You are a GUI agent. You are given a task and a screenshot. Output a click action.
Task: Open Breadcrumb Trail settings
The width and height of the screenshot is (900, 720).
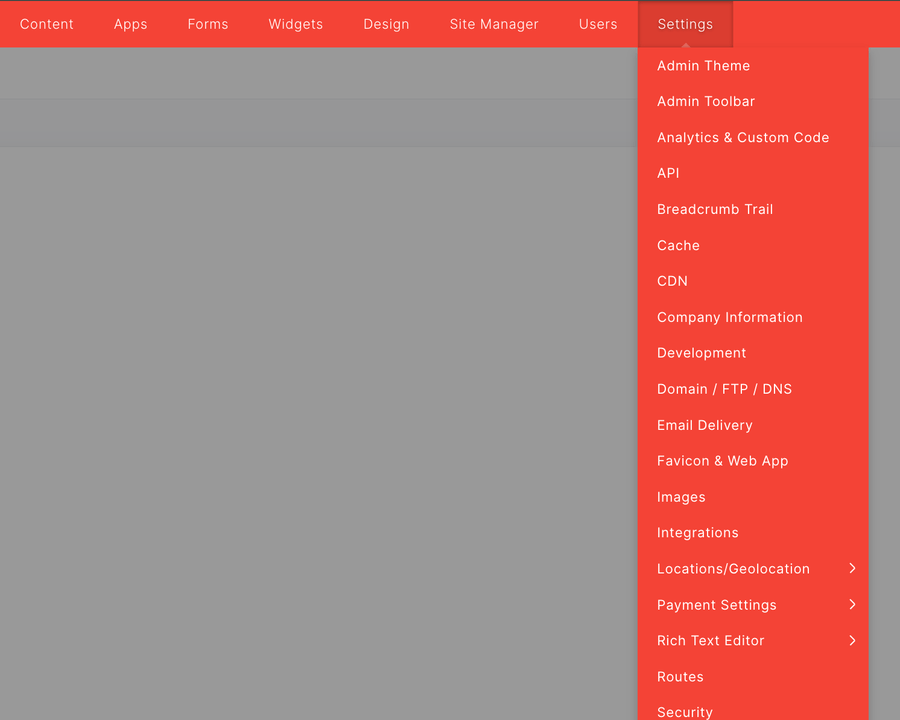(753, 210)
